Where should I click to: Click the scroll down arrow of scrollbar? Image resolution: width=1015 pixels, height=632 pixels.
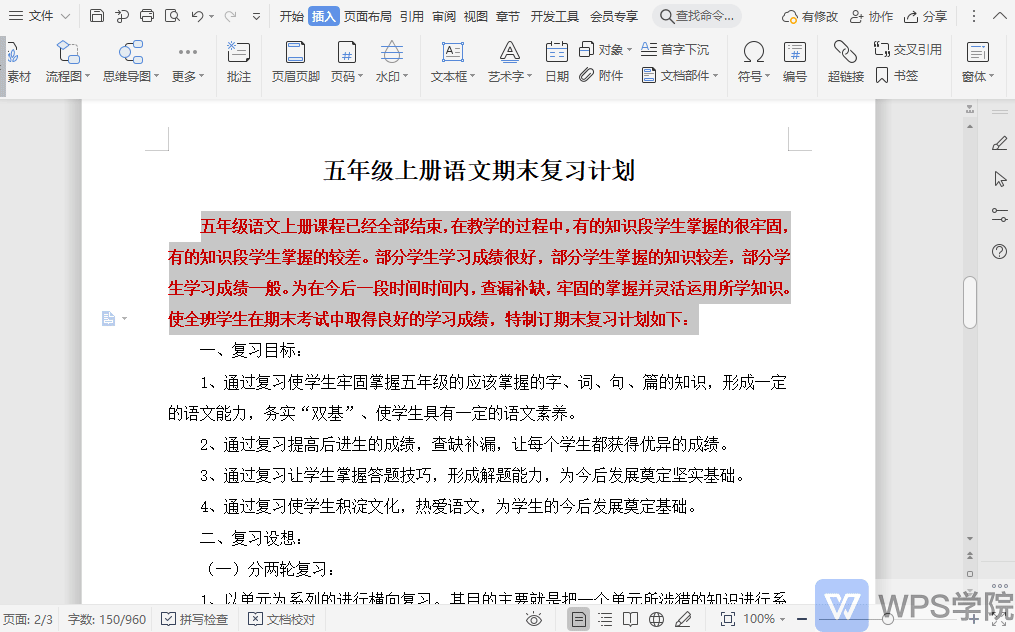tap(970, 539)
